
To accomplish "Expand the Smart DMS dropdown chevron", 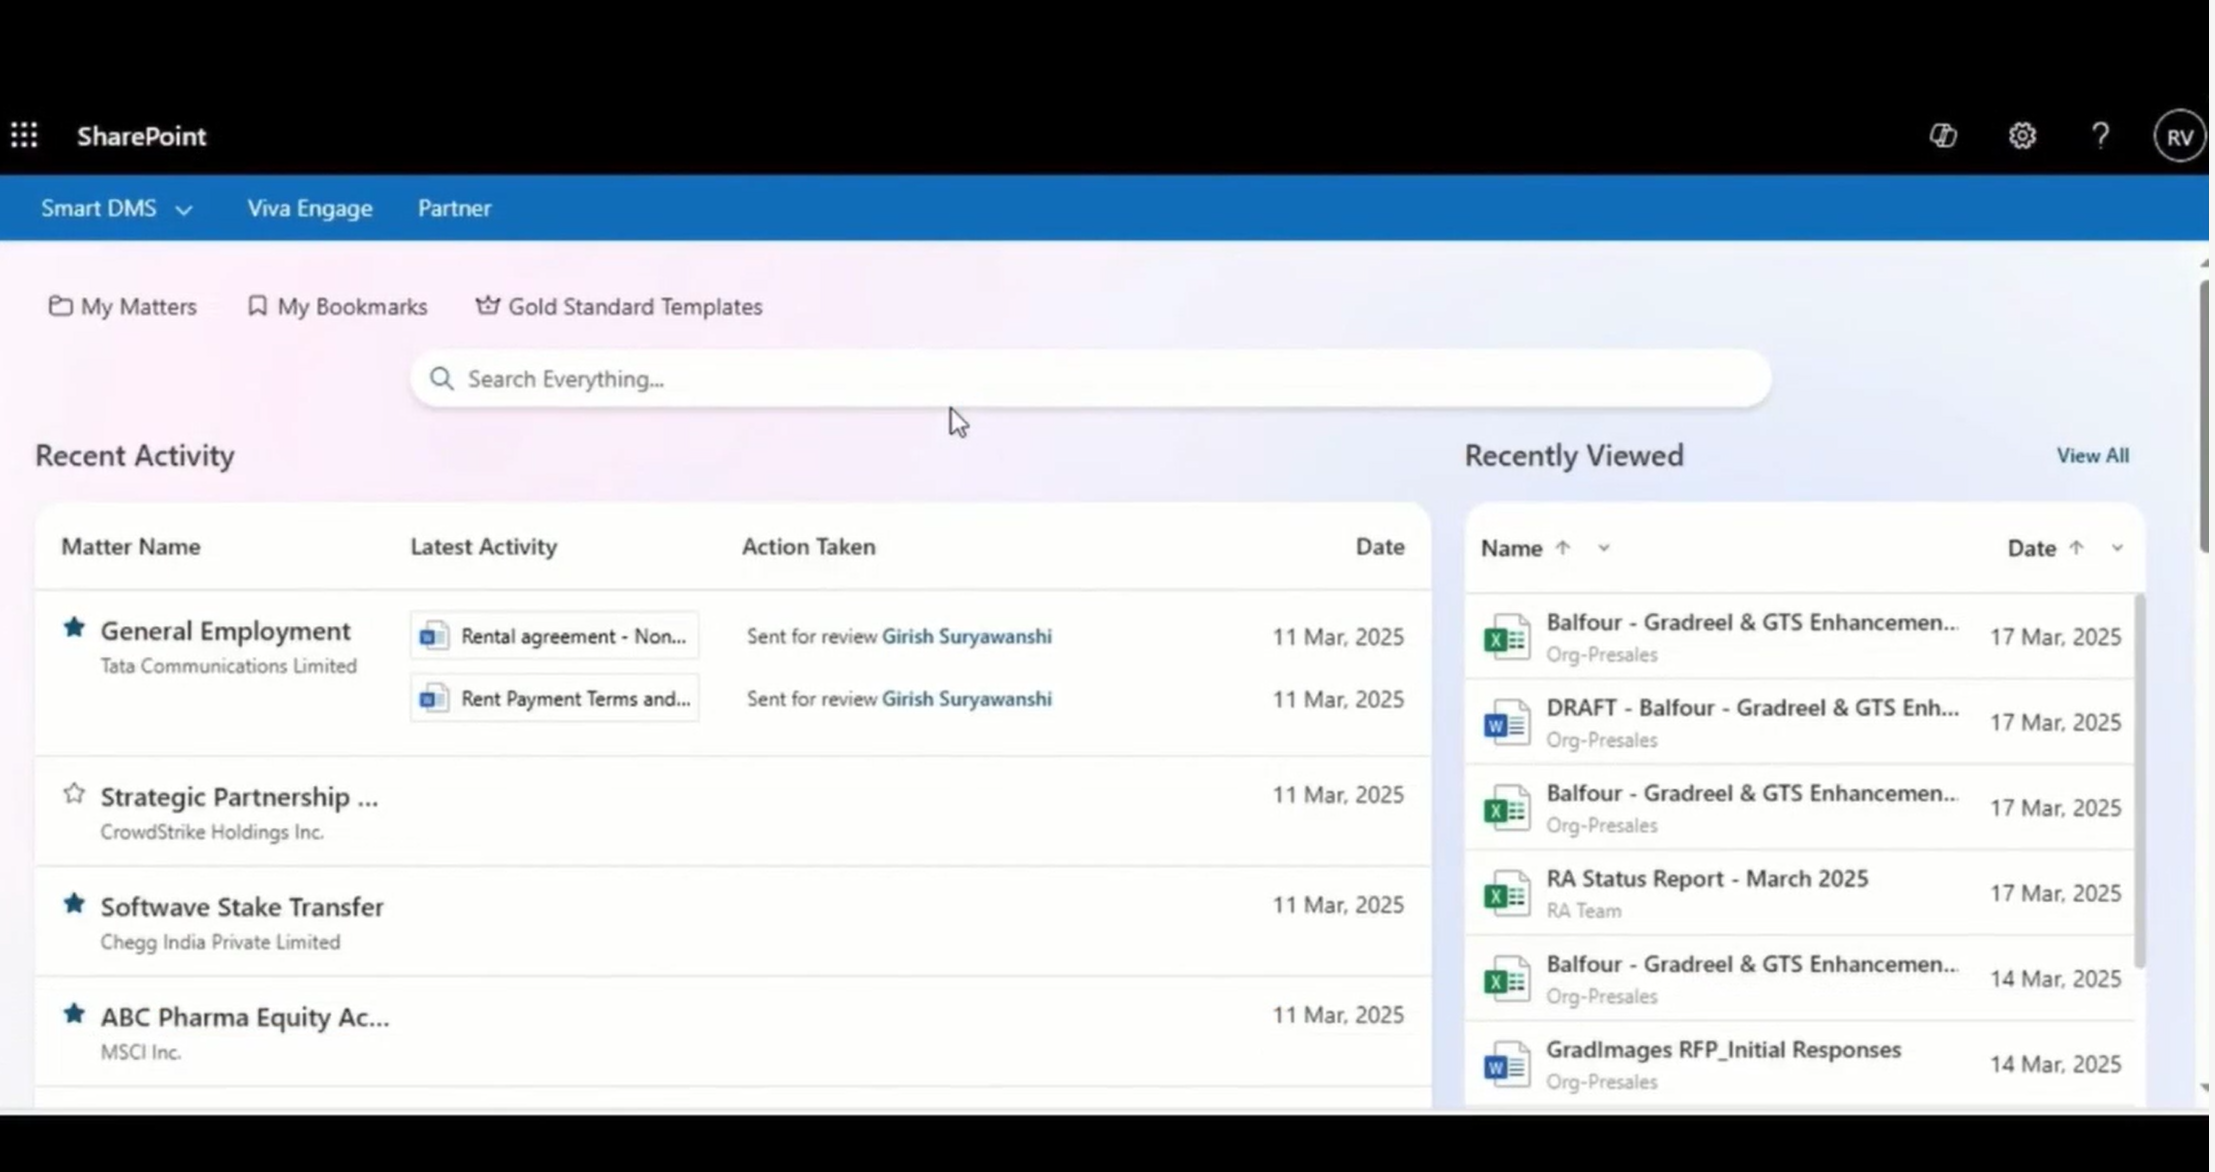I will click(x=184, y=210).
